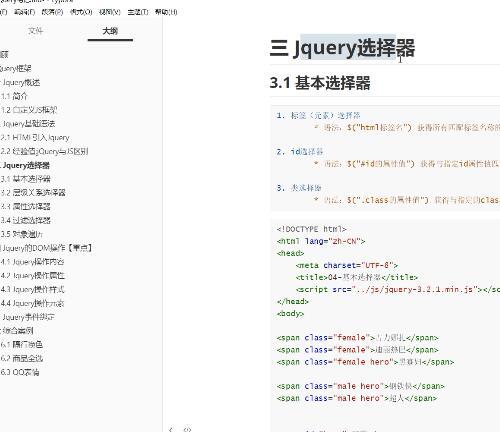Image resolution: width=500 pixels, height=432 pixels.
Task: Jump to outline item 1.2 自定义JS框架
Action: [x=29, y=110]
